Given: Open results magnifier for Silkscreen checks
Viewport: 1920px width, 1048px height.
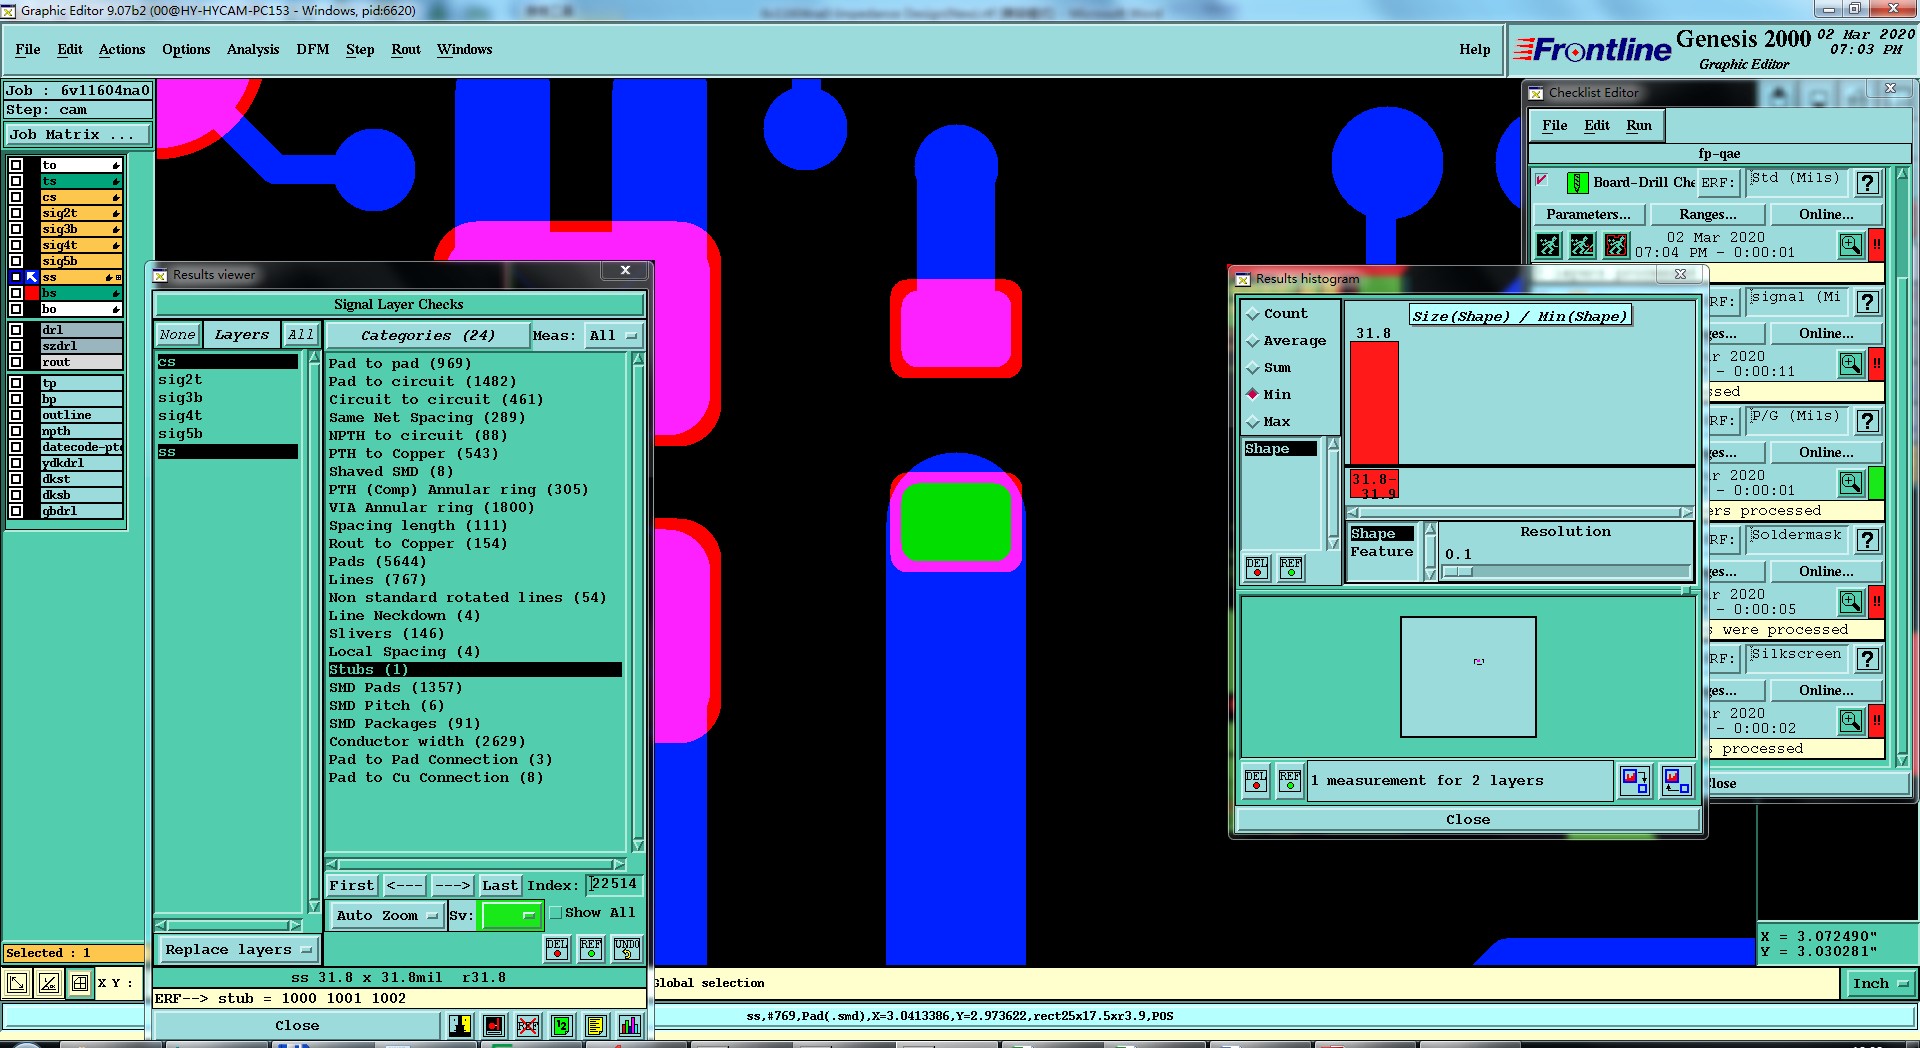Looking at the screenshot, I should point(1851,720).
